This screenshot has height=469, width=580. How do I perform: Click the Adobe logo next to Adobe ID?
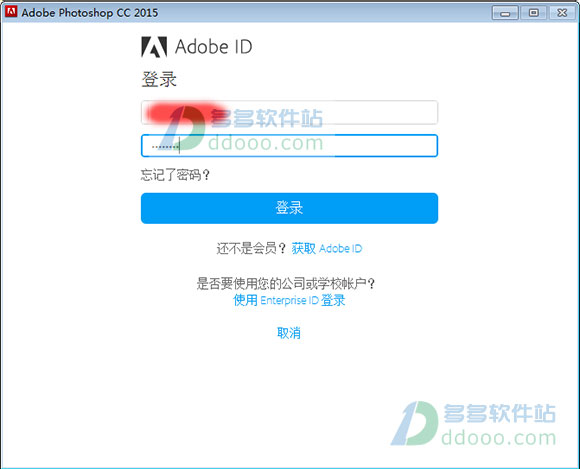pyautogui.click(x=154, y=47)
